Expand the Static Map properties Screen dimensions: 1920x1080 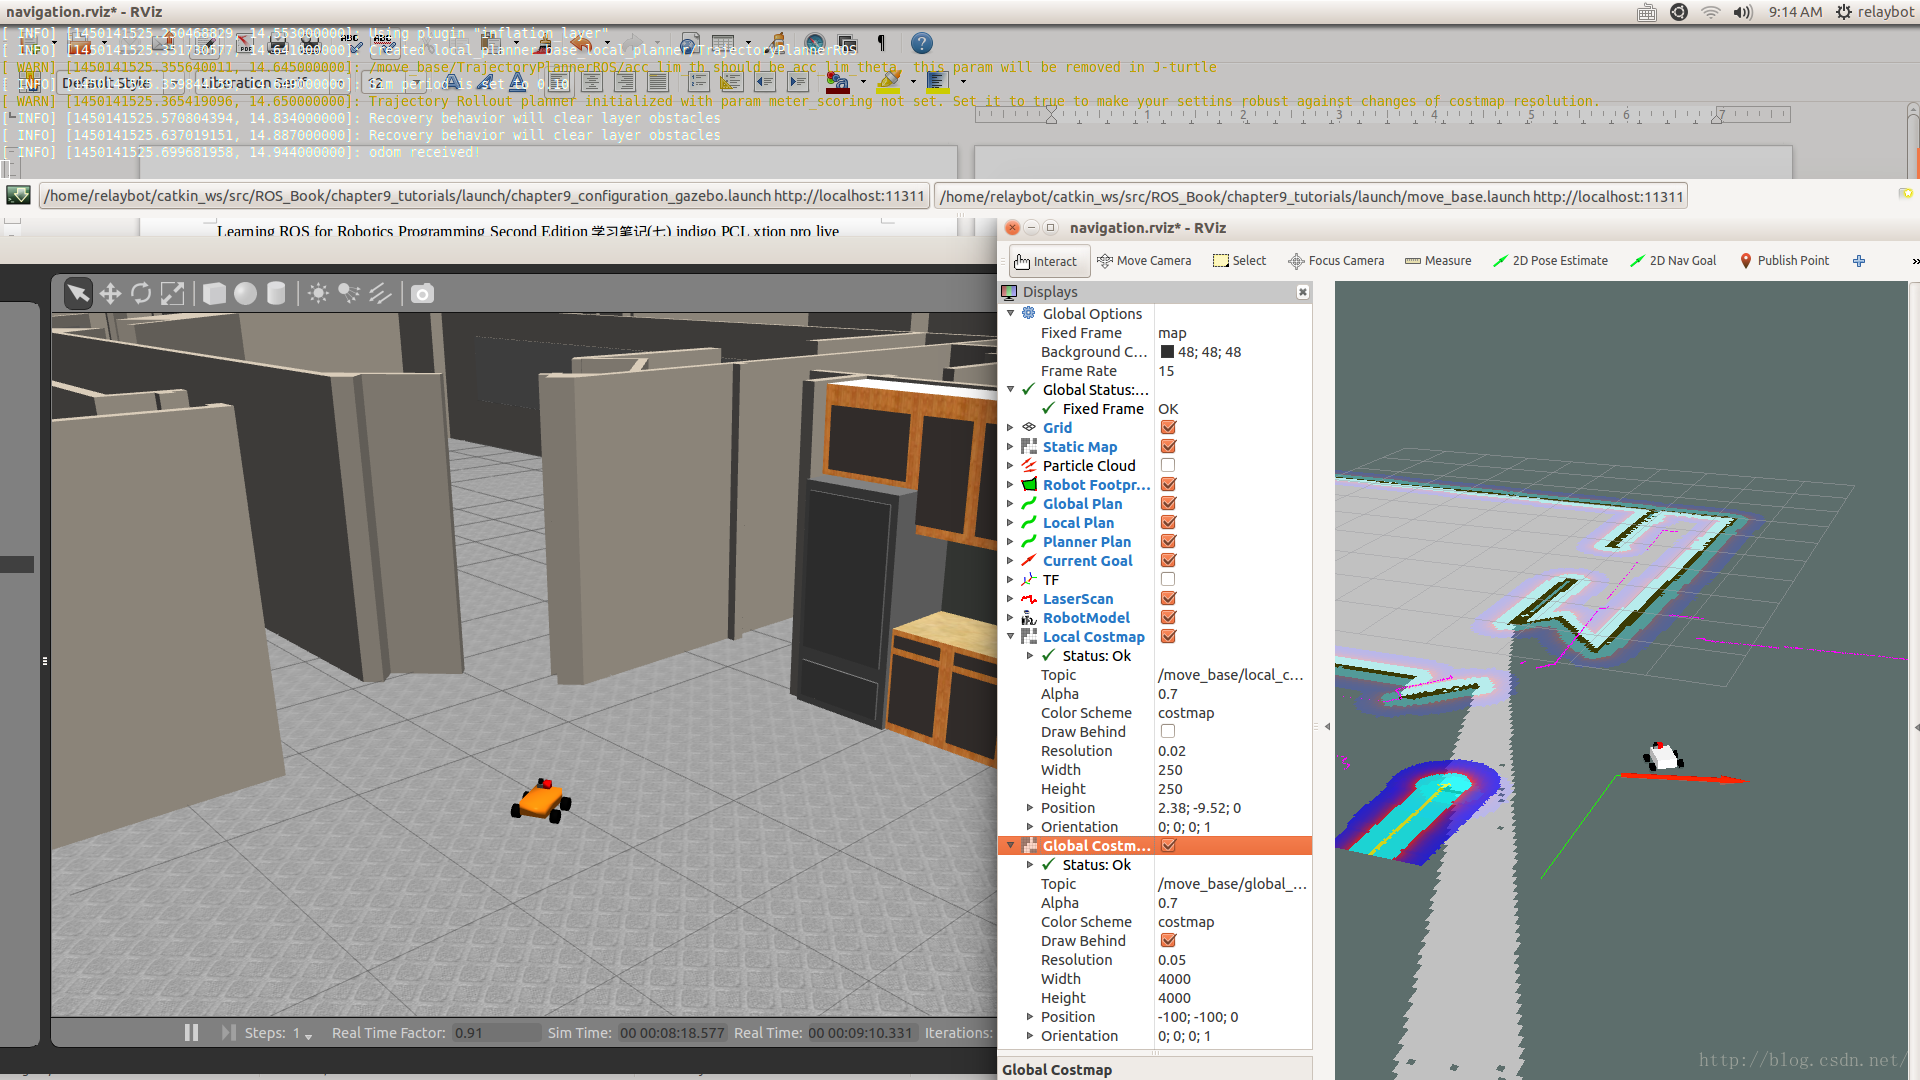1011,447
